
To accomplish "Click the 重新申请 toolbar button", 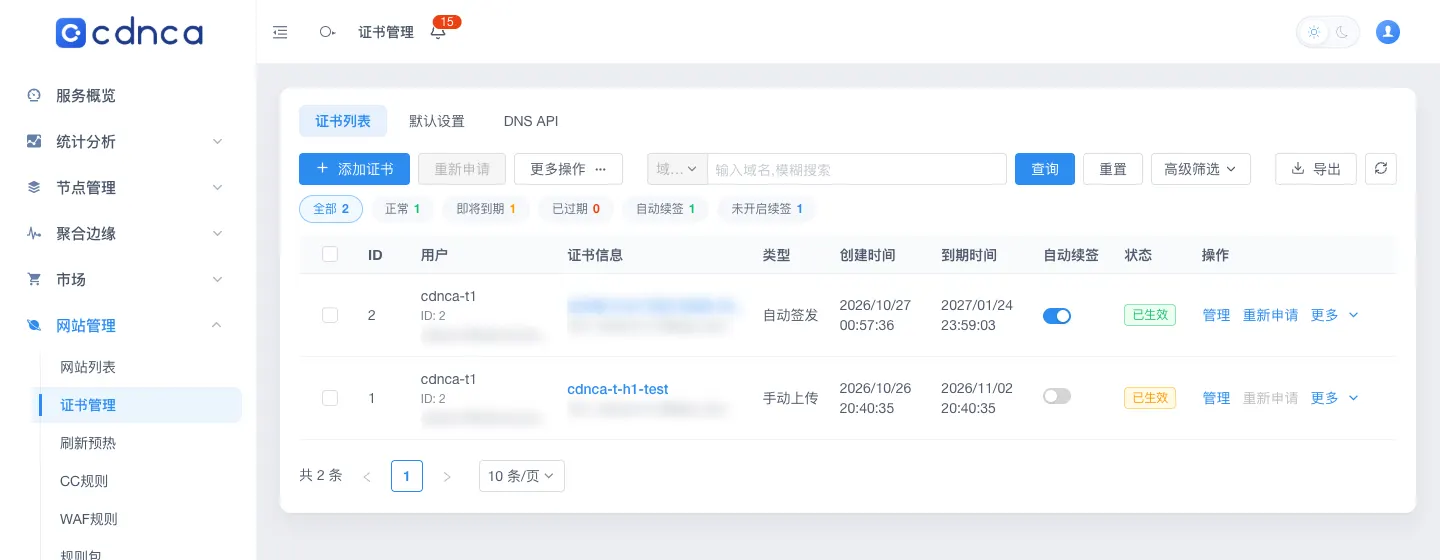I will (462, 169).
